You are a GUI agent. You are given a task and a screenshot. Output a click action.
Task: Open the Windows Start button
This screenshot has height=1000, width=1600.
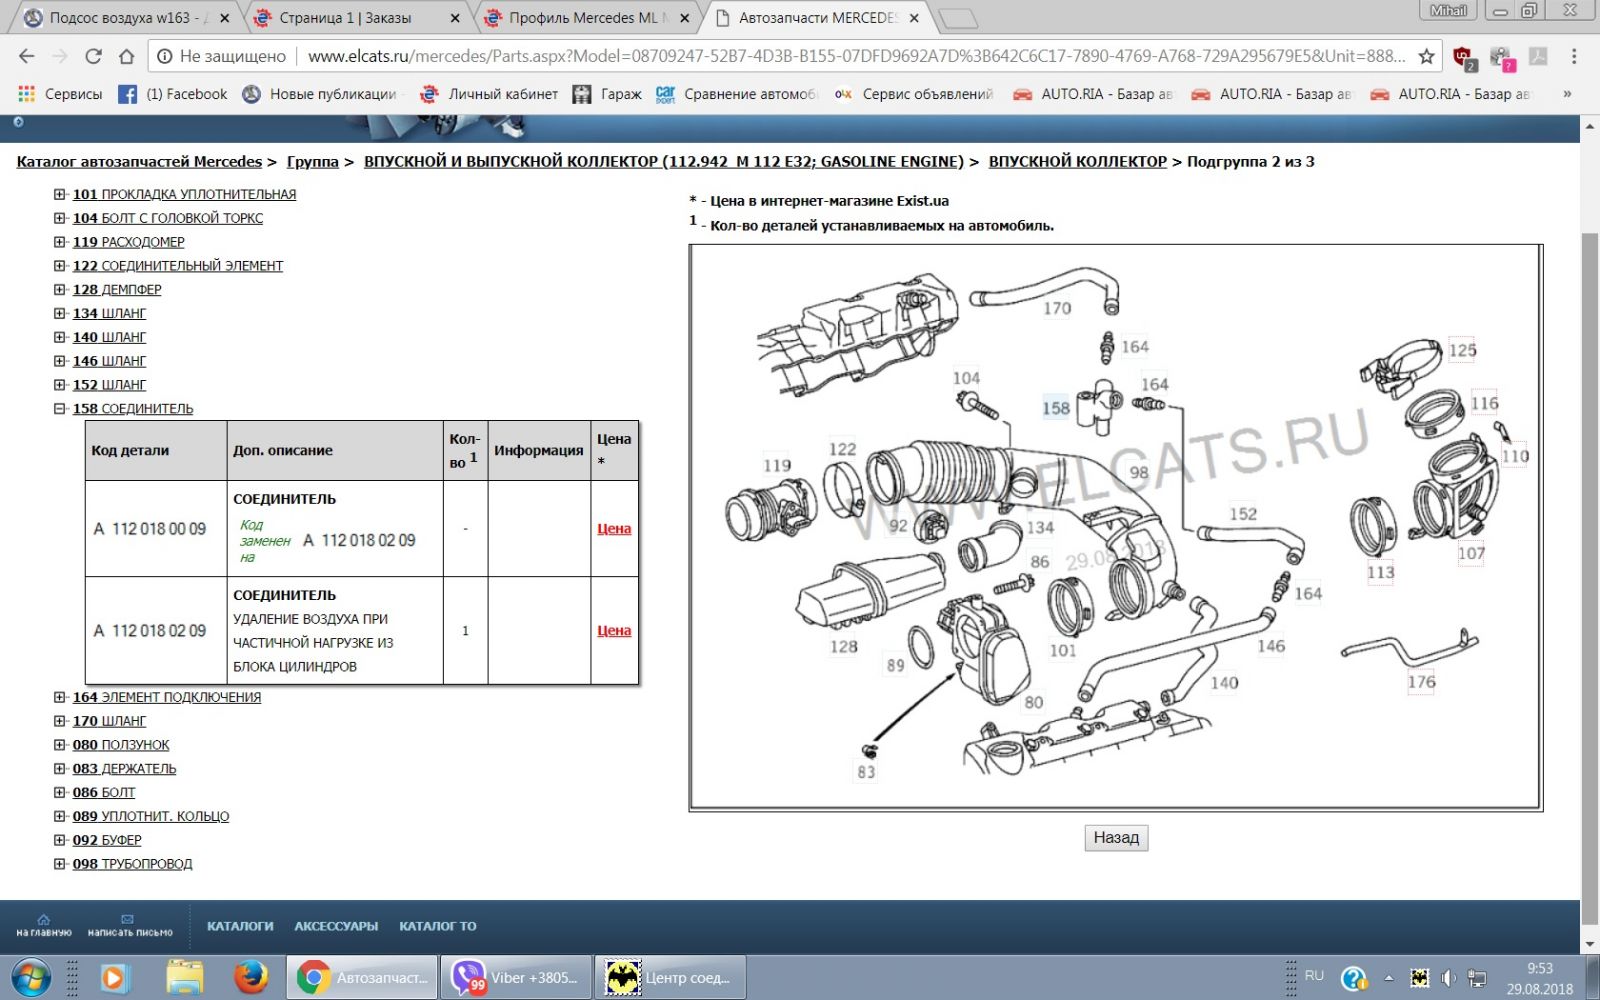point(30,977)
